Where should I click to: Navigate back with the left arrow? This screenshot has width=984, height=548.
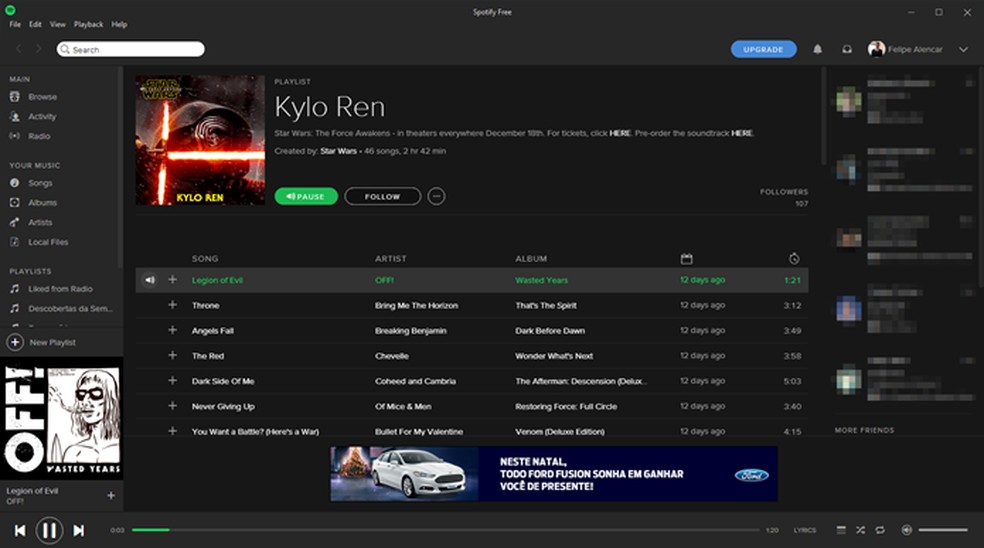pyautogui.click(x=19, y=49)
